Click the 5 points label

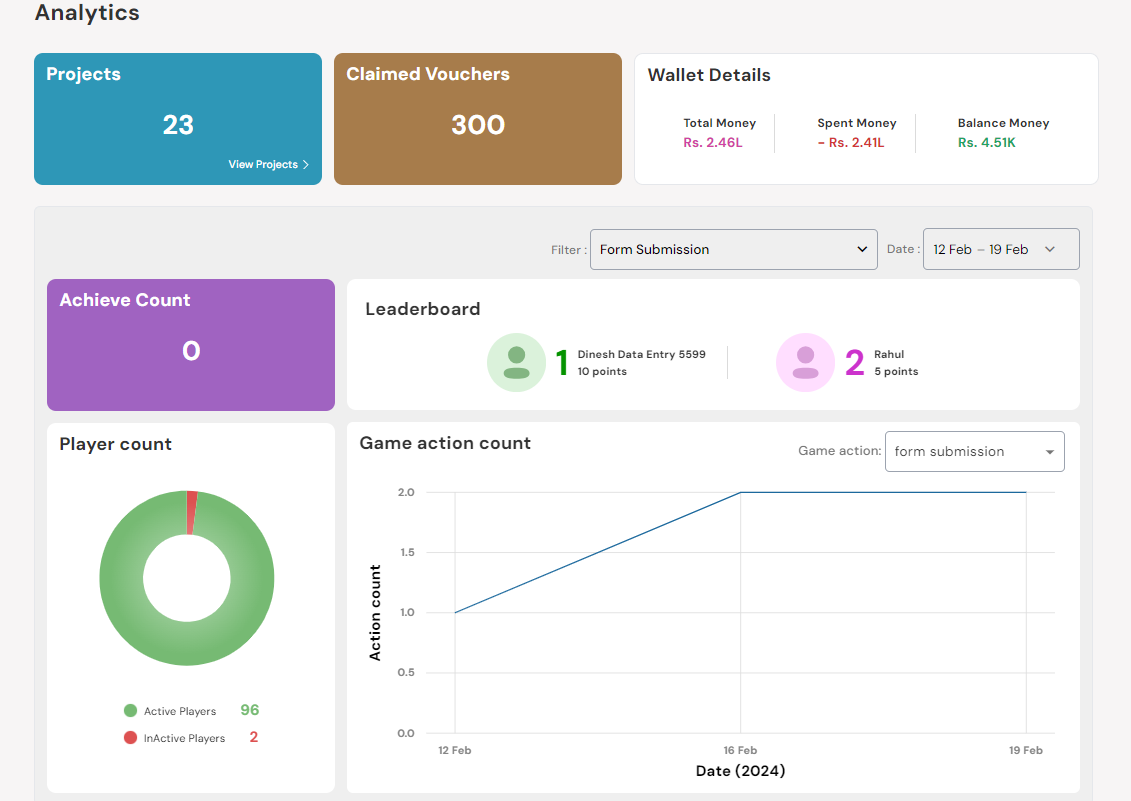pos(896,372)
